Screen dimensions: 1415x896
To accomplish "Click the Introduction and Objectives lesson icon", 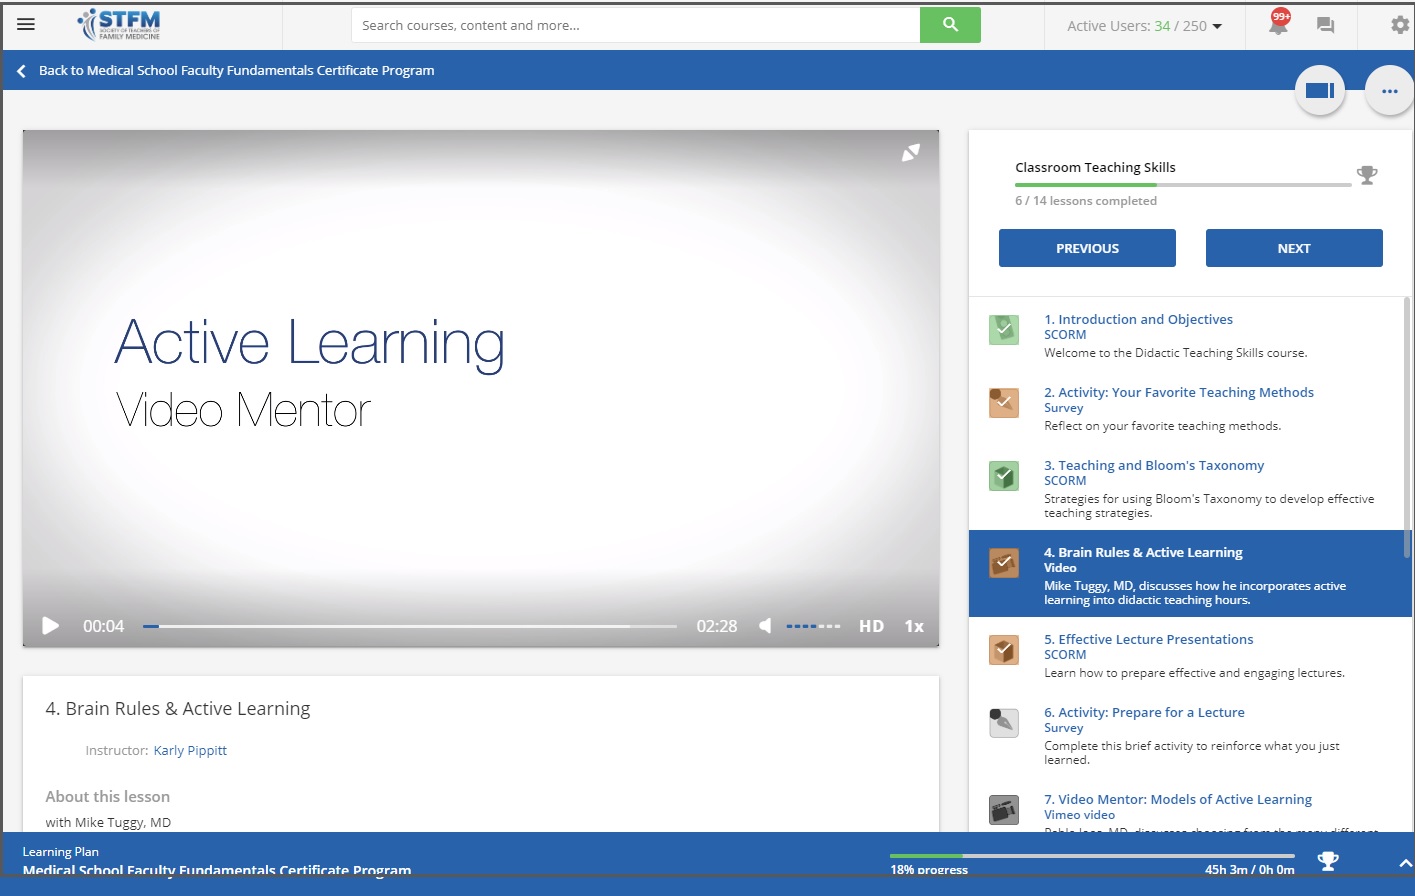I will point(1004,329).
